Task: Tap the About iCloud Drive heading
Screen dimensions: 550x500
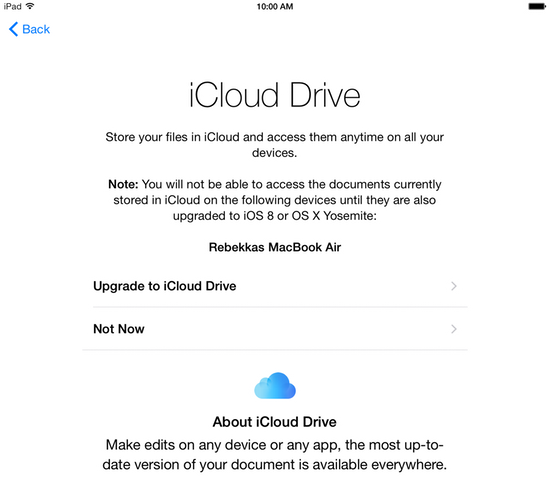Action: pyautogui.click(x=275, y=422)
